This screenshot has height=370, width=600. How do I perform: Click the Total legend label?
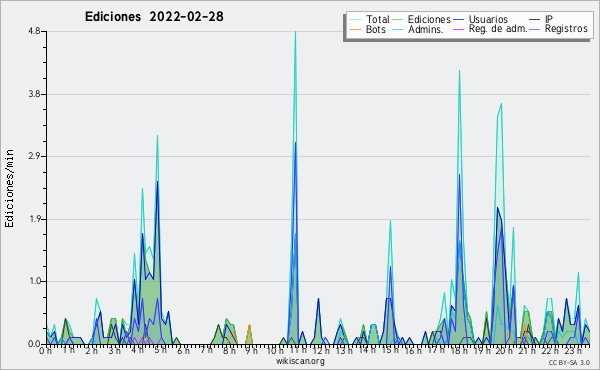coord(377,19)
